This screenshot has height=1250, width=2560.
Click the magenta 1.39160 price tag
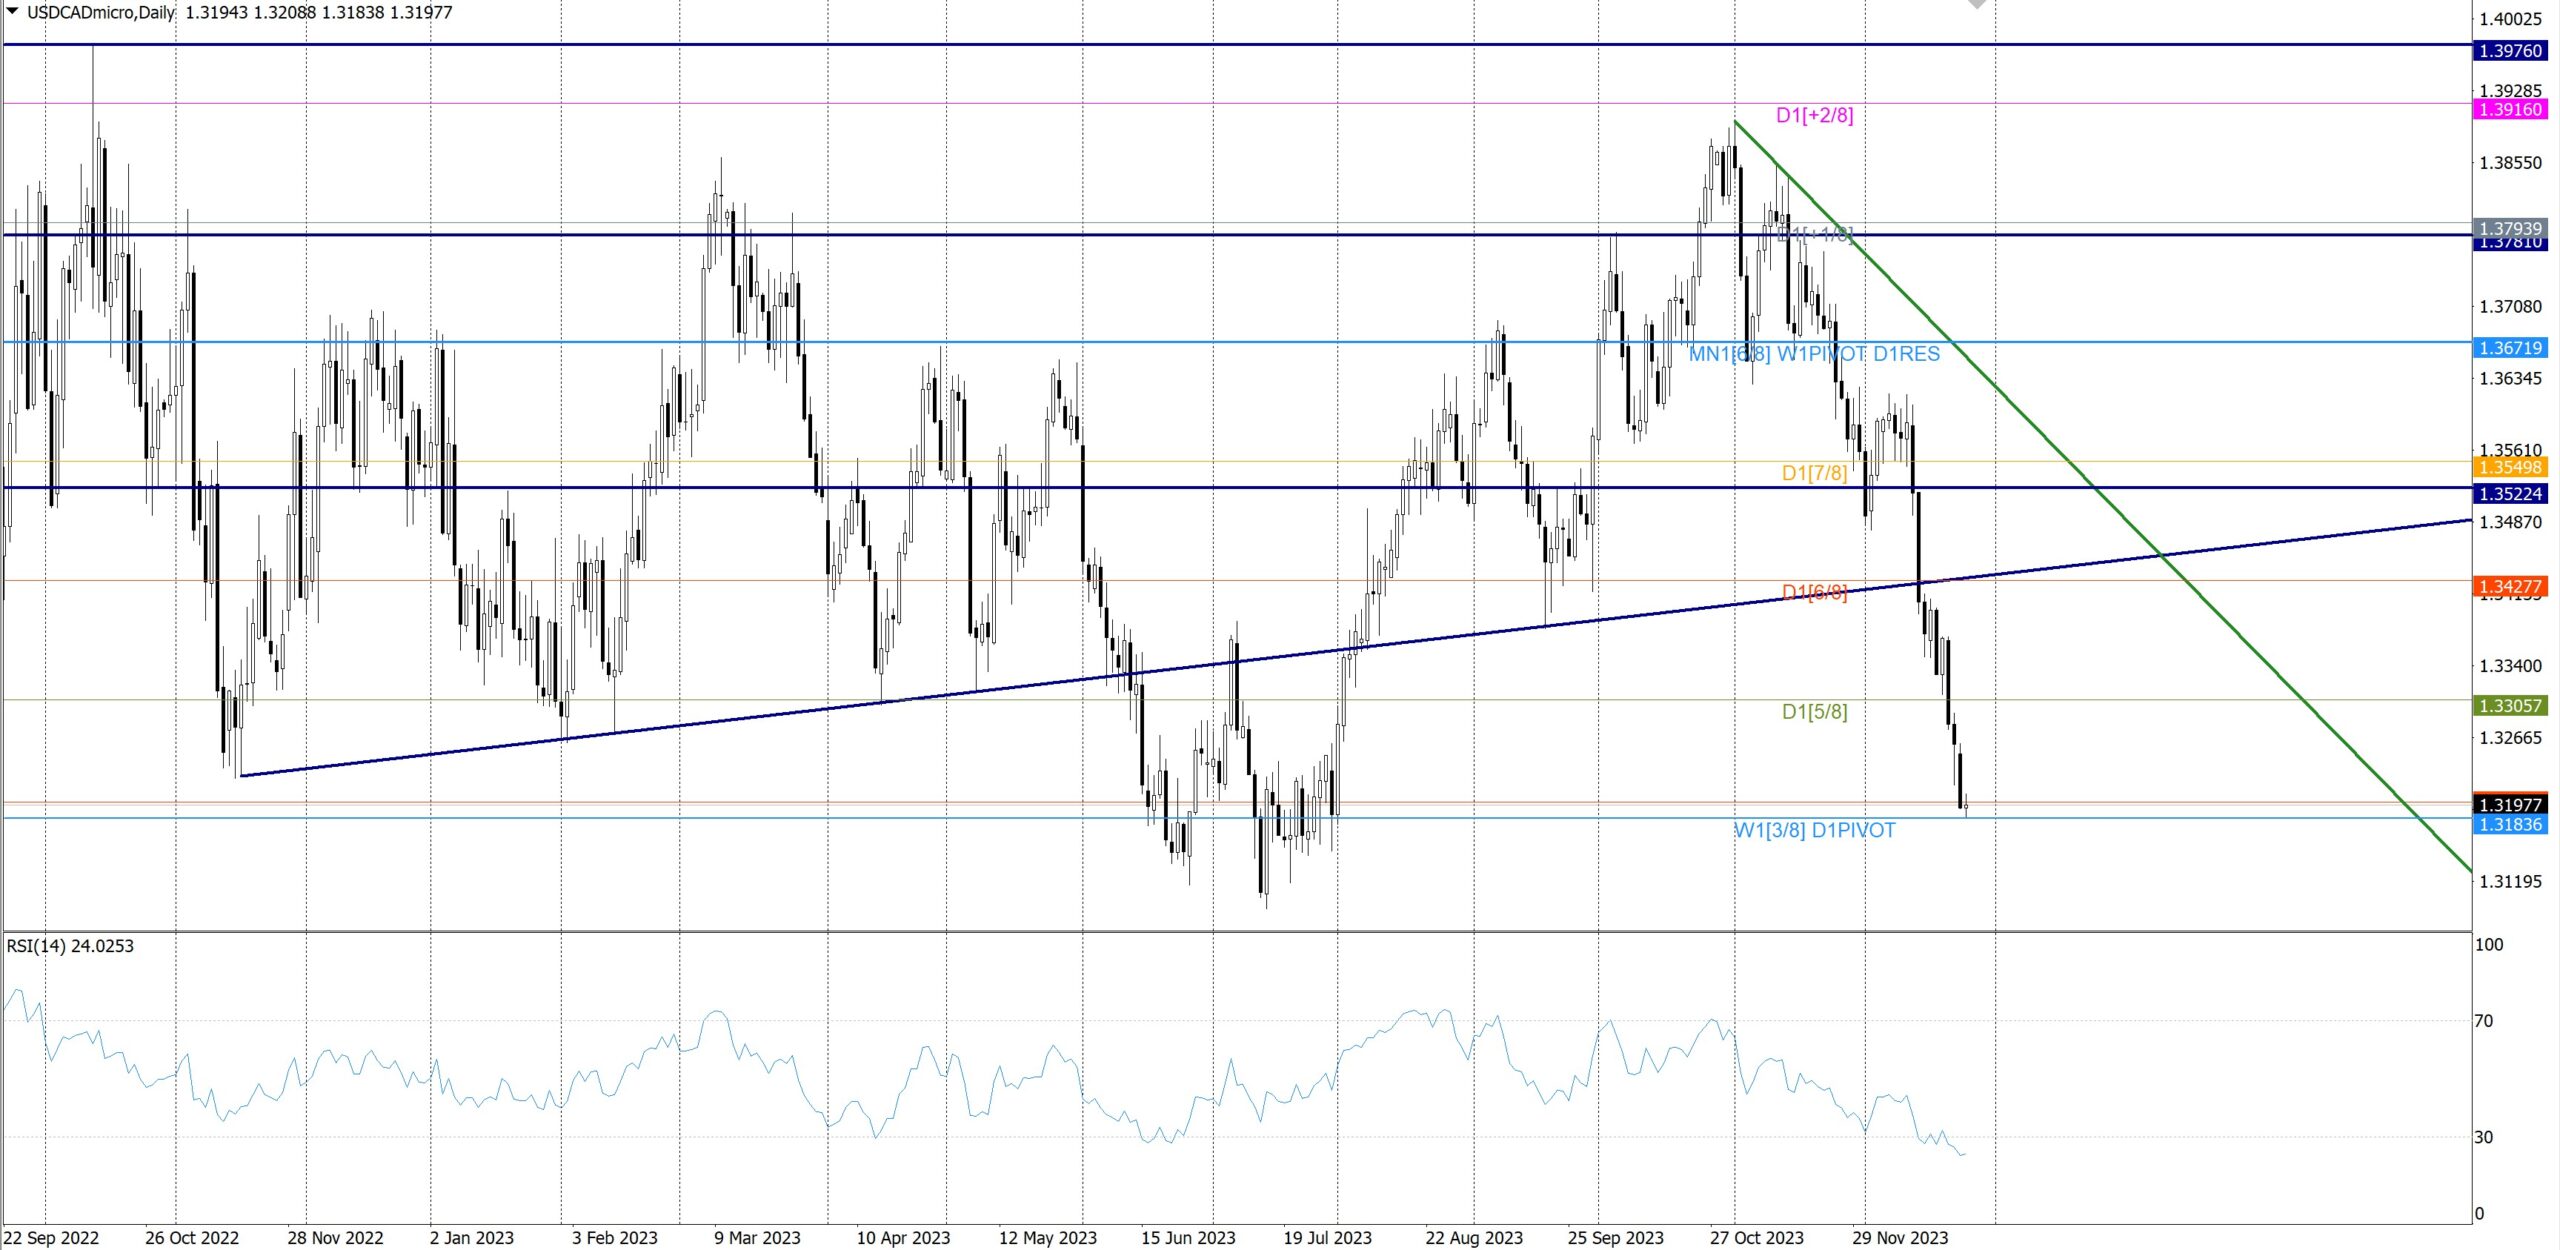pyautogui.click(x=2510, y=110)
